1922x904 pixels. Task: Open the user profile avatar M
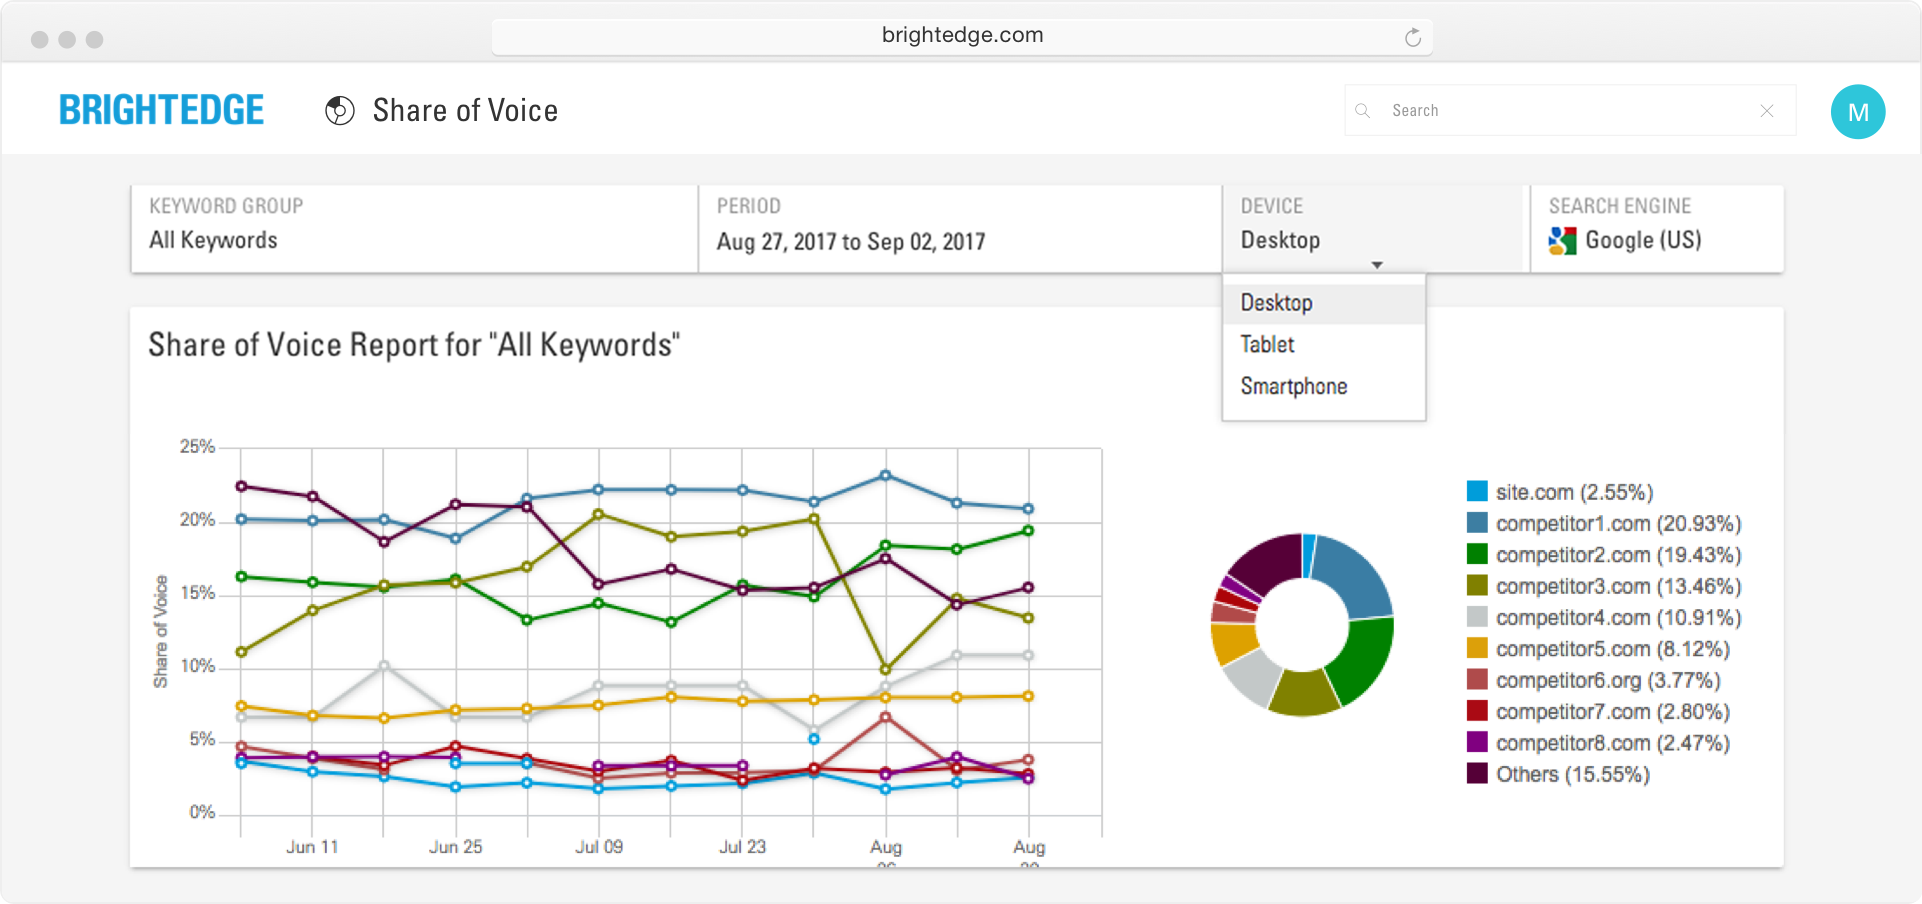[x=1857, y=112]
